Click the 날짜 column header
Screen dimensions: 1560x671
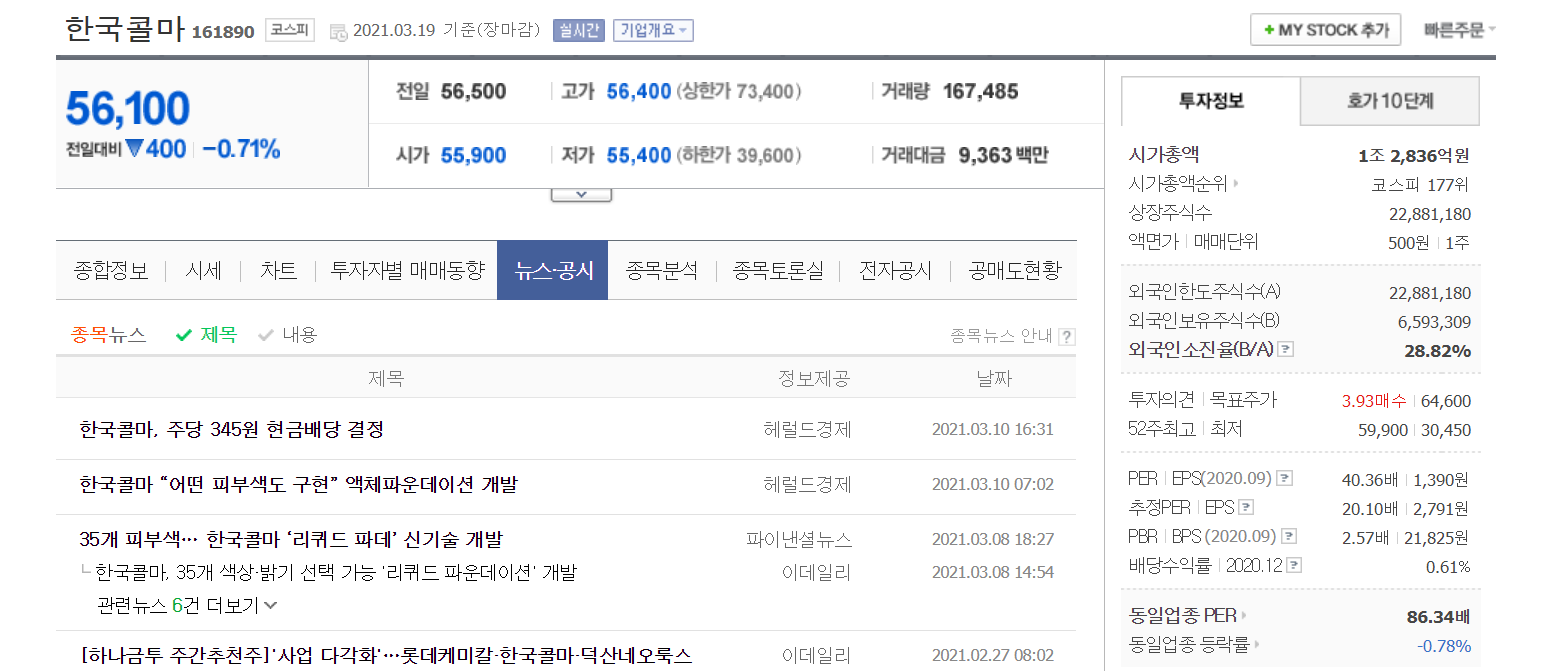pos(993,379)
